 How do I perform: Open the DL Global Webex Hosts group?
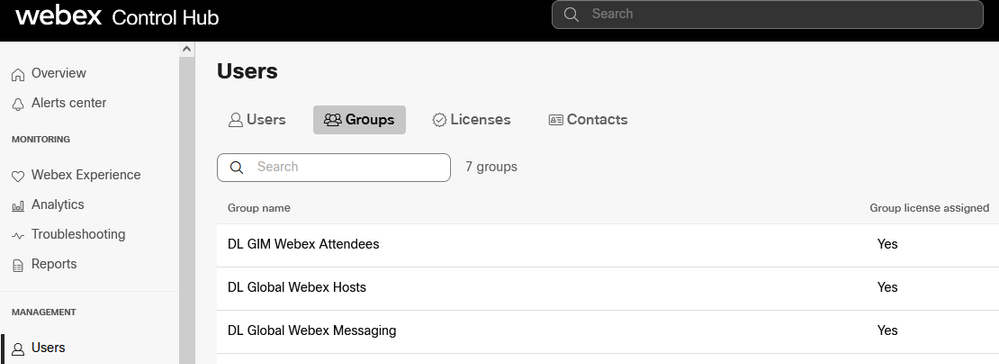click(x=297, y=288)
